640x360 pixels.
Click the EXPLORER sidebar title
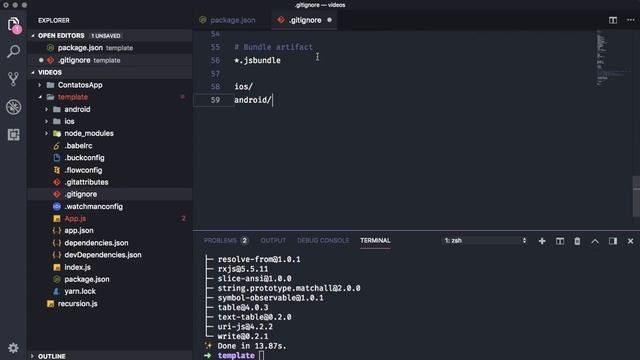coord(54,20)
